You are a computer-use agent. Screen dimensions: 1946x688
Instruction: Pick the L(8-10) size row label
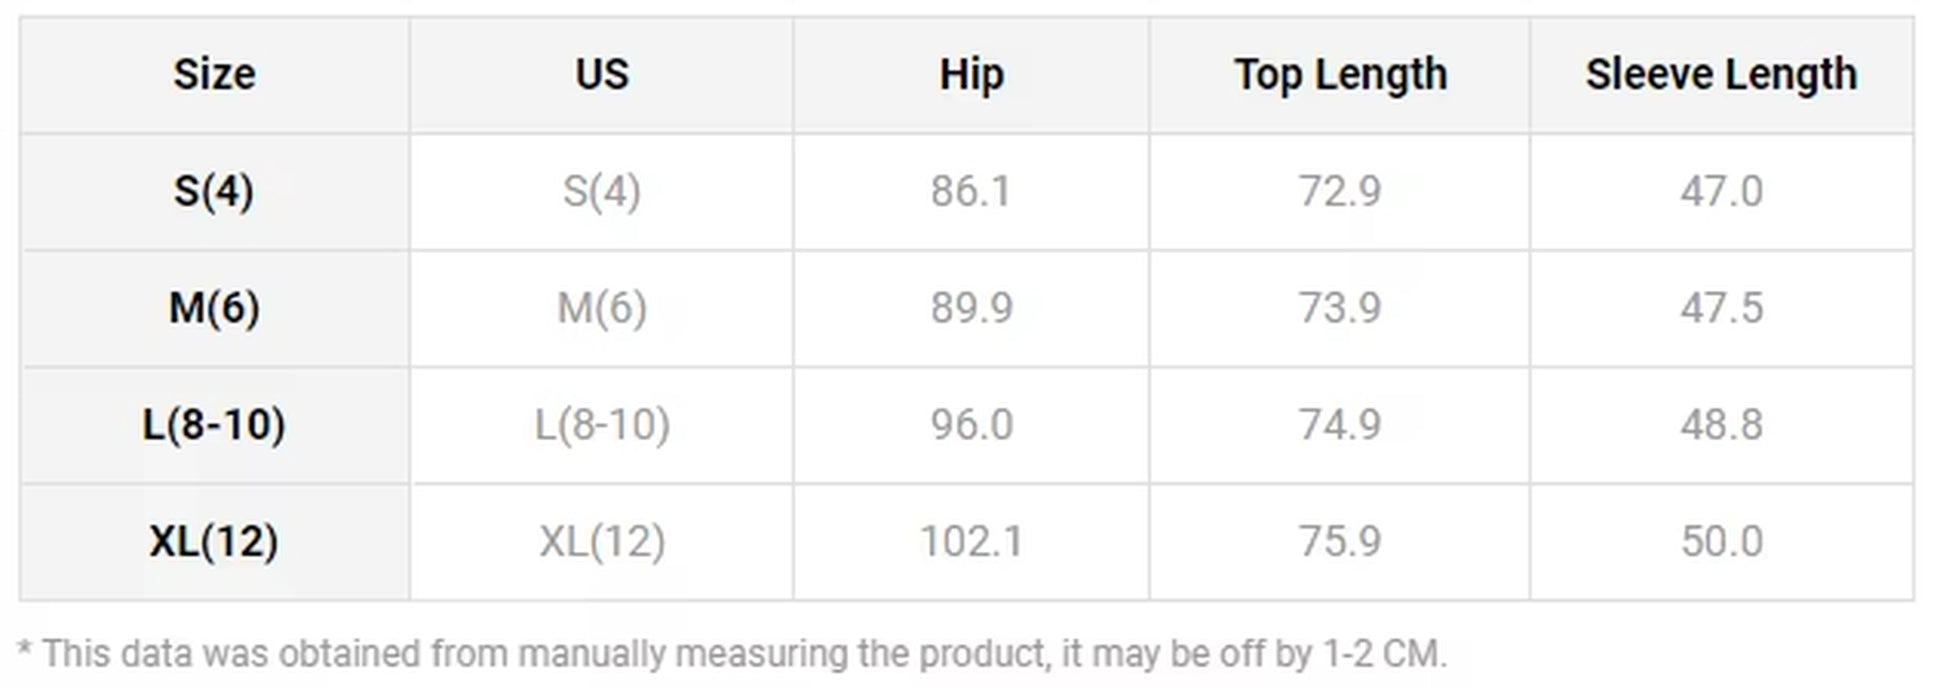pos(214,424)
